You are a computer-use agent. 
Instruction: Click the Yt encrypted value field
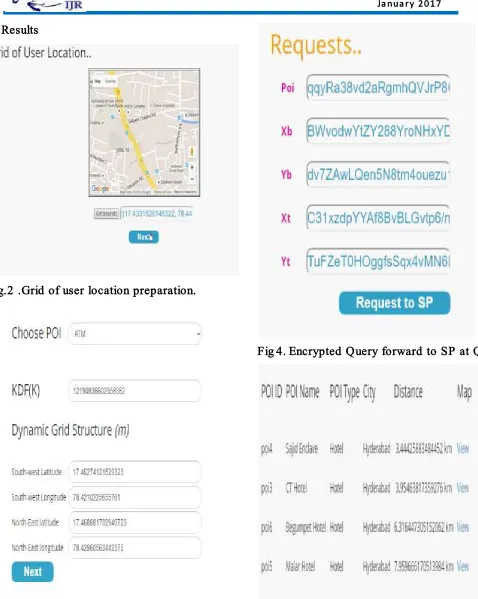(x=378, y=262)
